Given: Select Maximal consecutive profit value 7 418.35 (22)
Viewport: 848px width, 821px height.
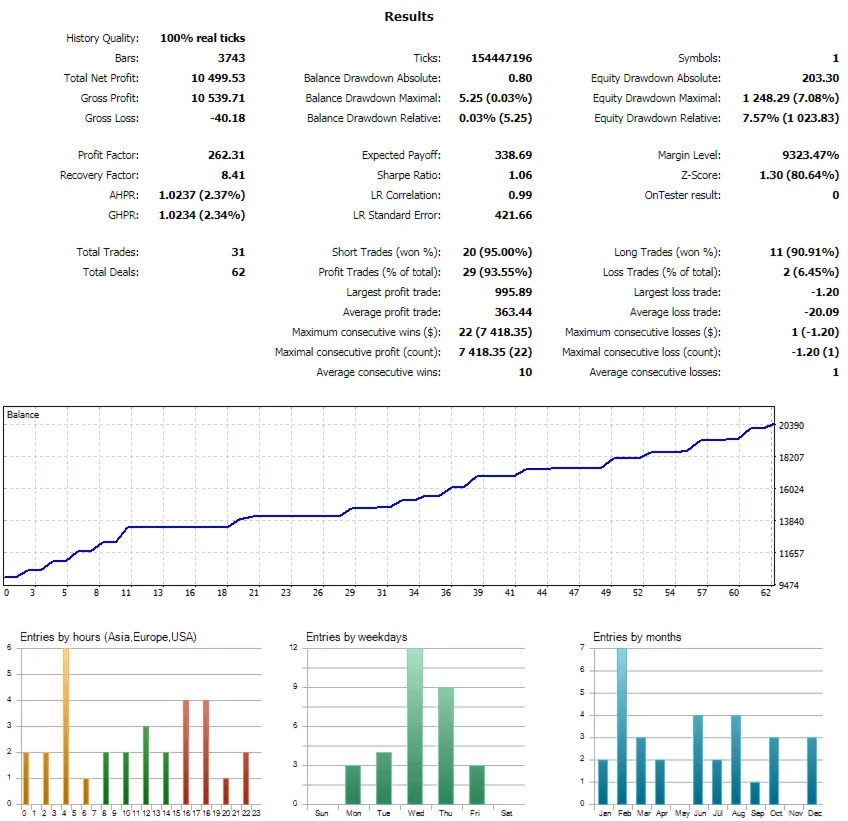Looking at the screenshot, I should pos(495,352).
